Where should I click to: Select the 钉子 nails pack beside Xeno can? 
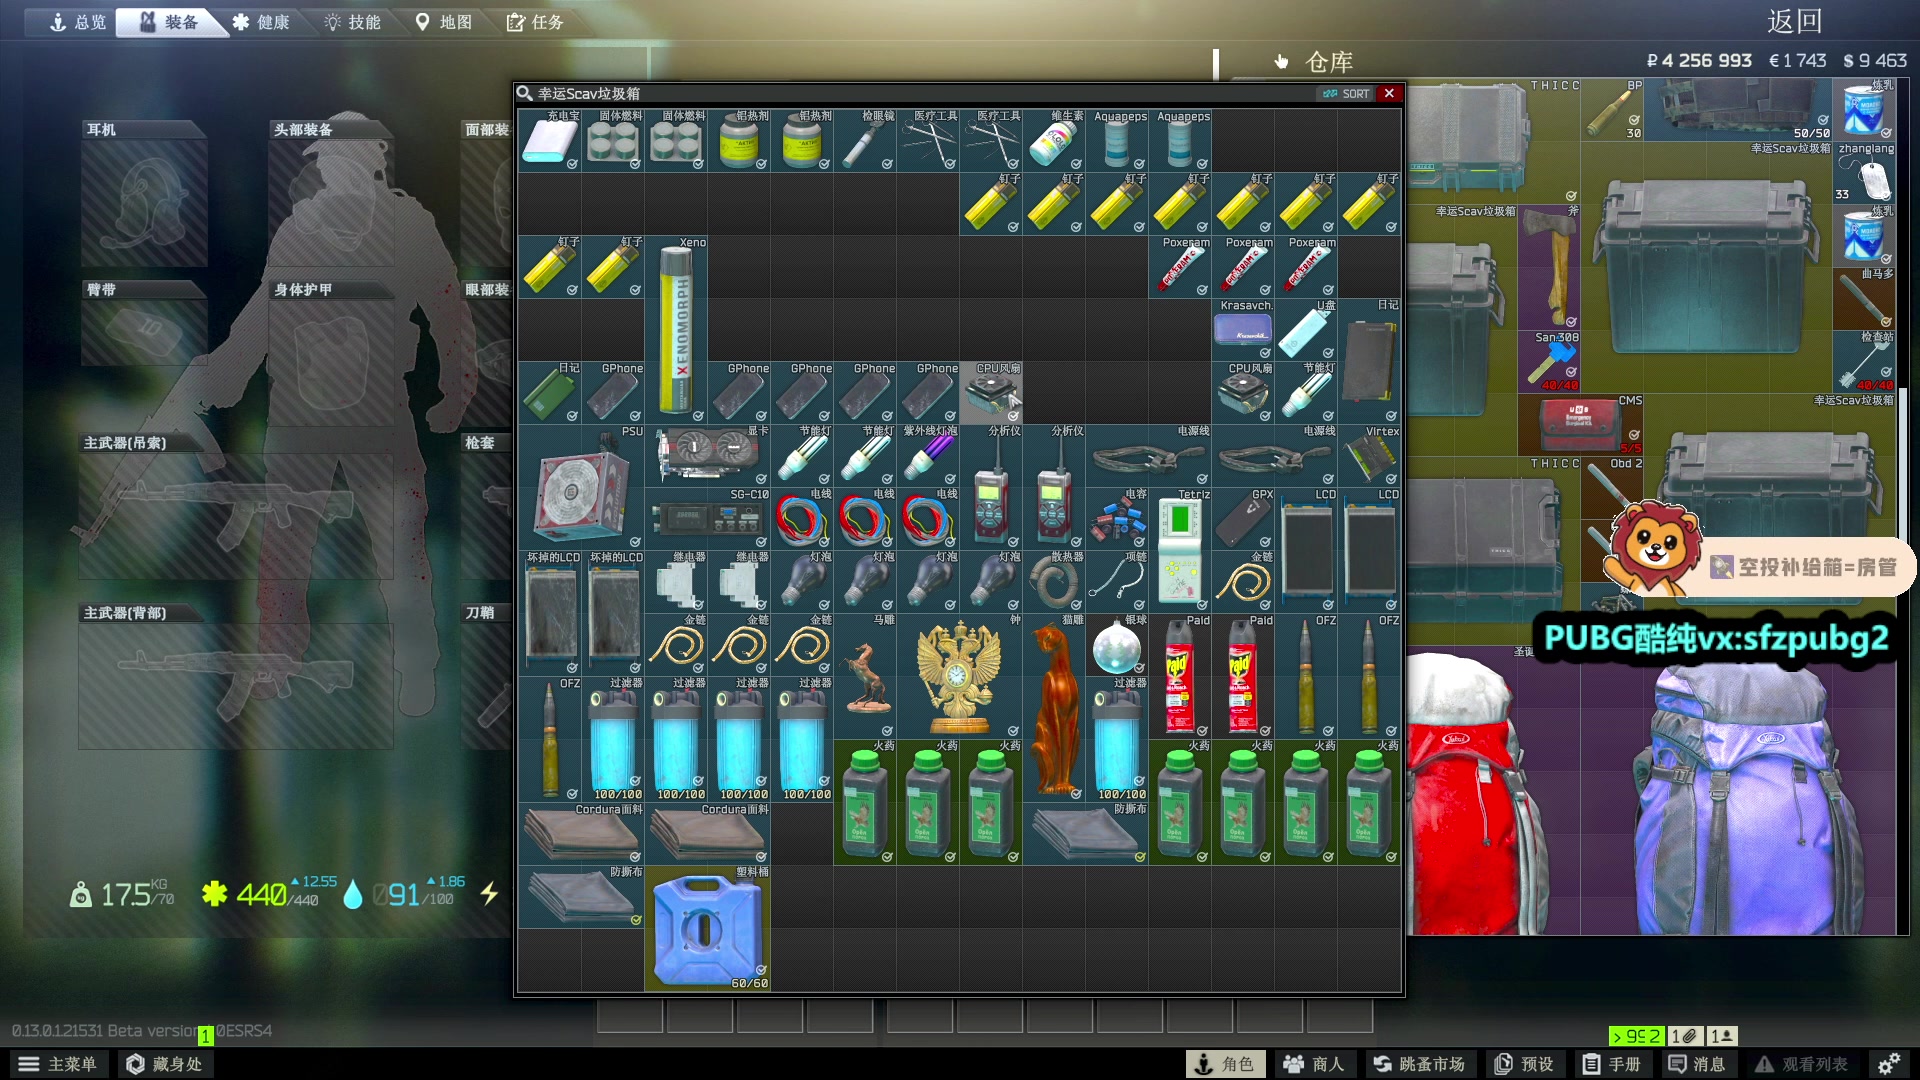click(613, 266)
